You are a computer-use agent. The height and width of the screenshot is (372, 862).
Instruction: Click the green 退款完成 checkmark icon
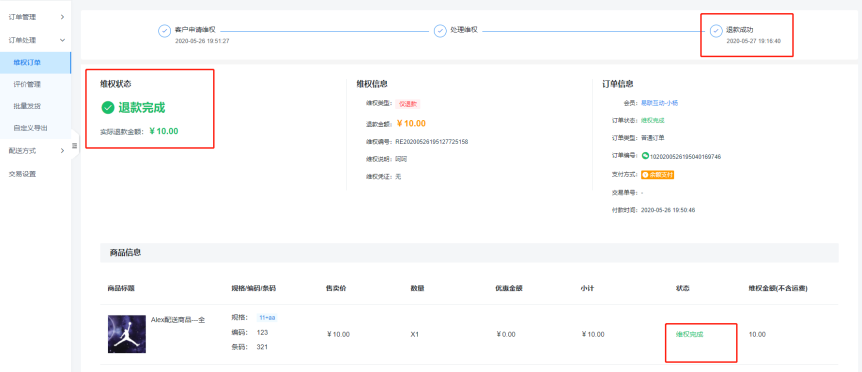click(x=108, y=108)
